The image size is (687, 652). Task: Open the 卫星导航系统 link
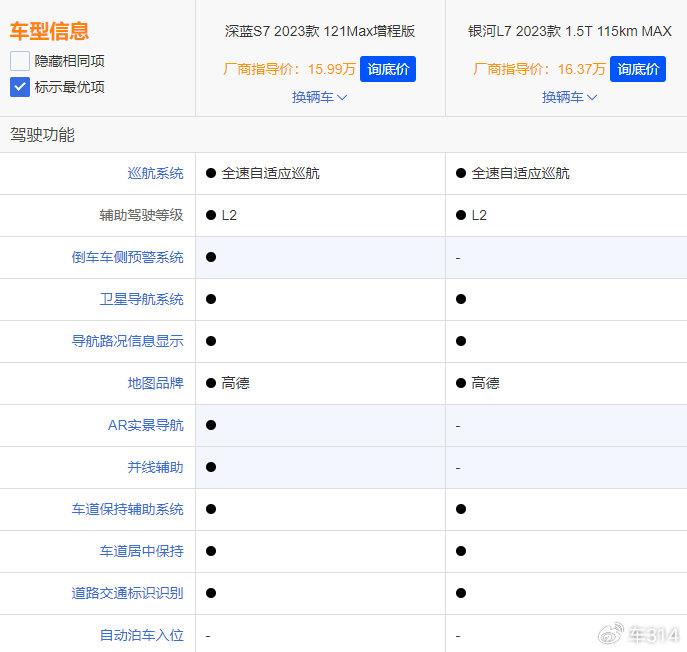pyautogui.click(x=142, y=299)
